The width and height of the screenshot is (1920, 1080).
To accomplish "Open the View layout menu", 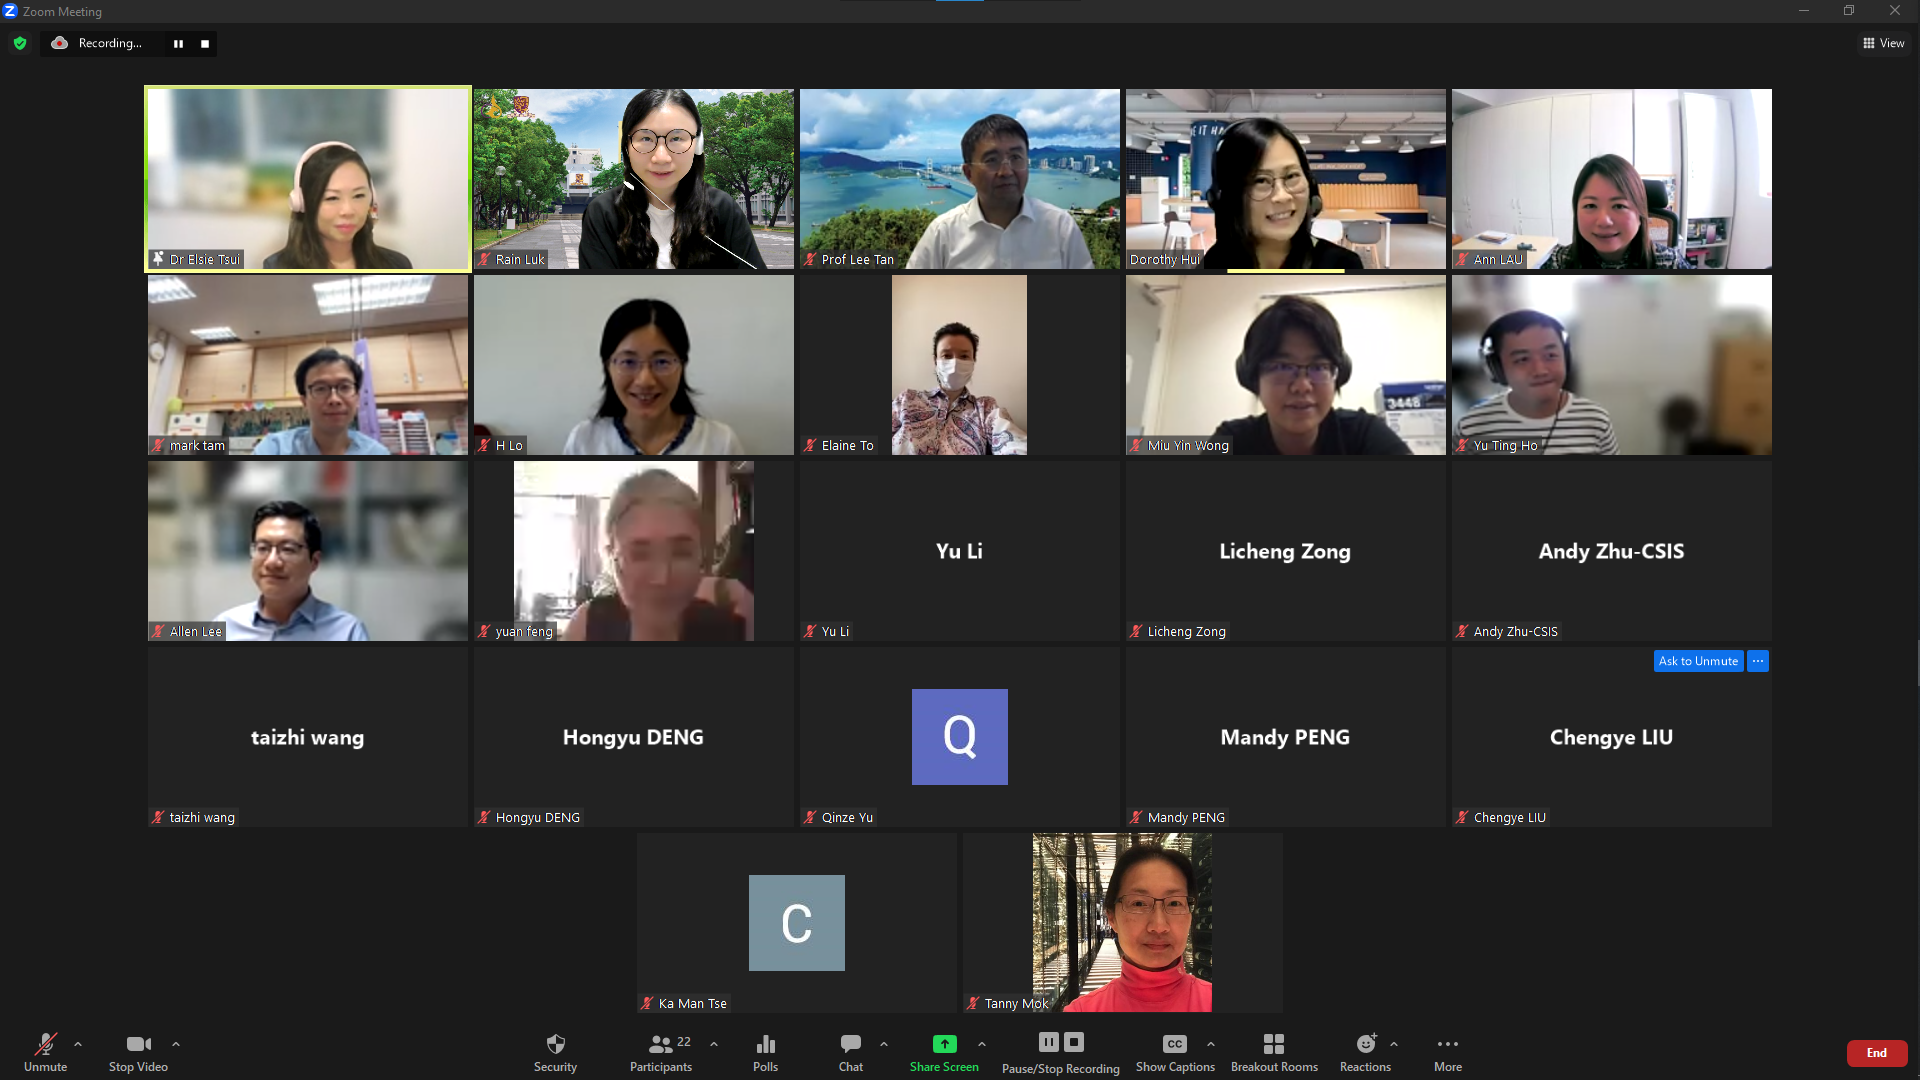I will pyautogui.click(x=1883, y=43).
